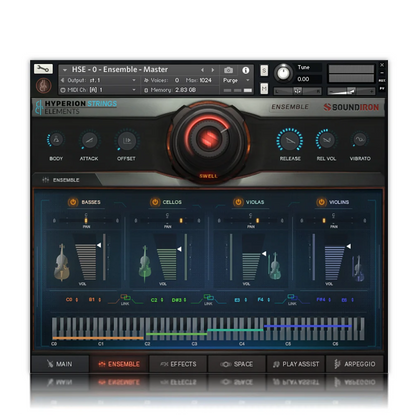Image resolution: width=416 pixels, height=416 pixels.
Task: Click the link icon between Violas and Violins
Action: (x=292, y=298)
